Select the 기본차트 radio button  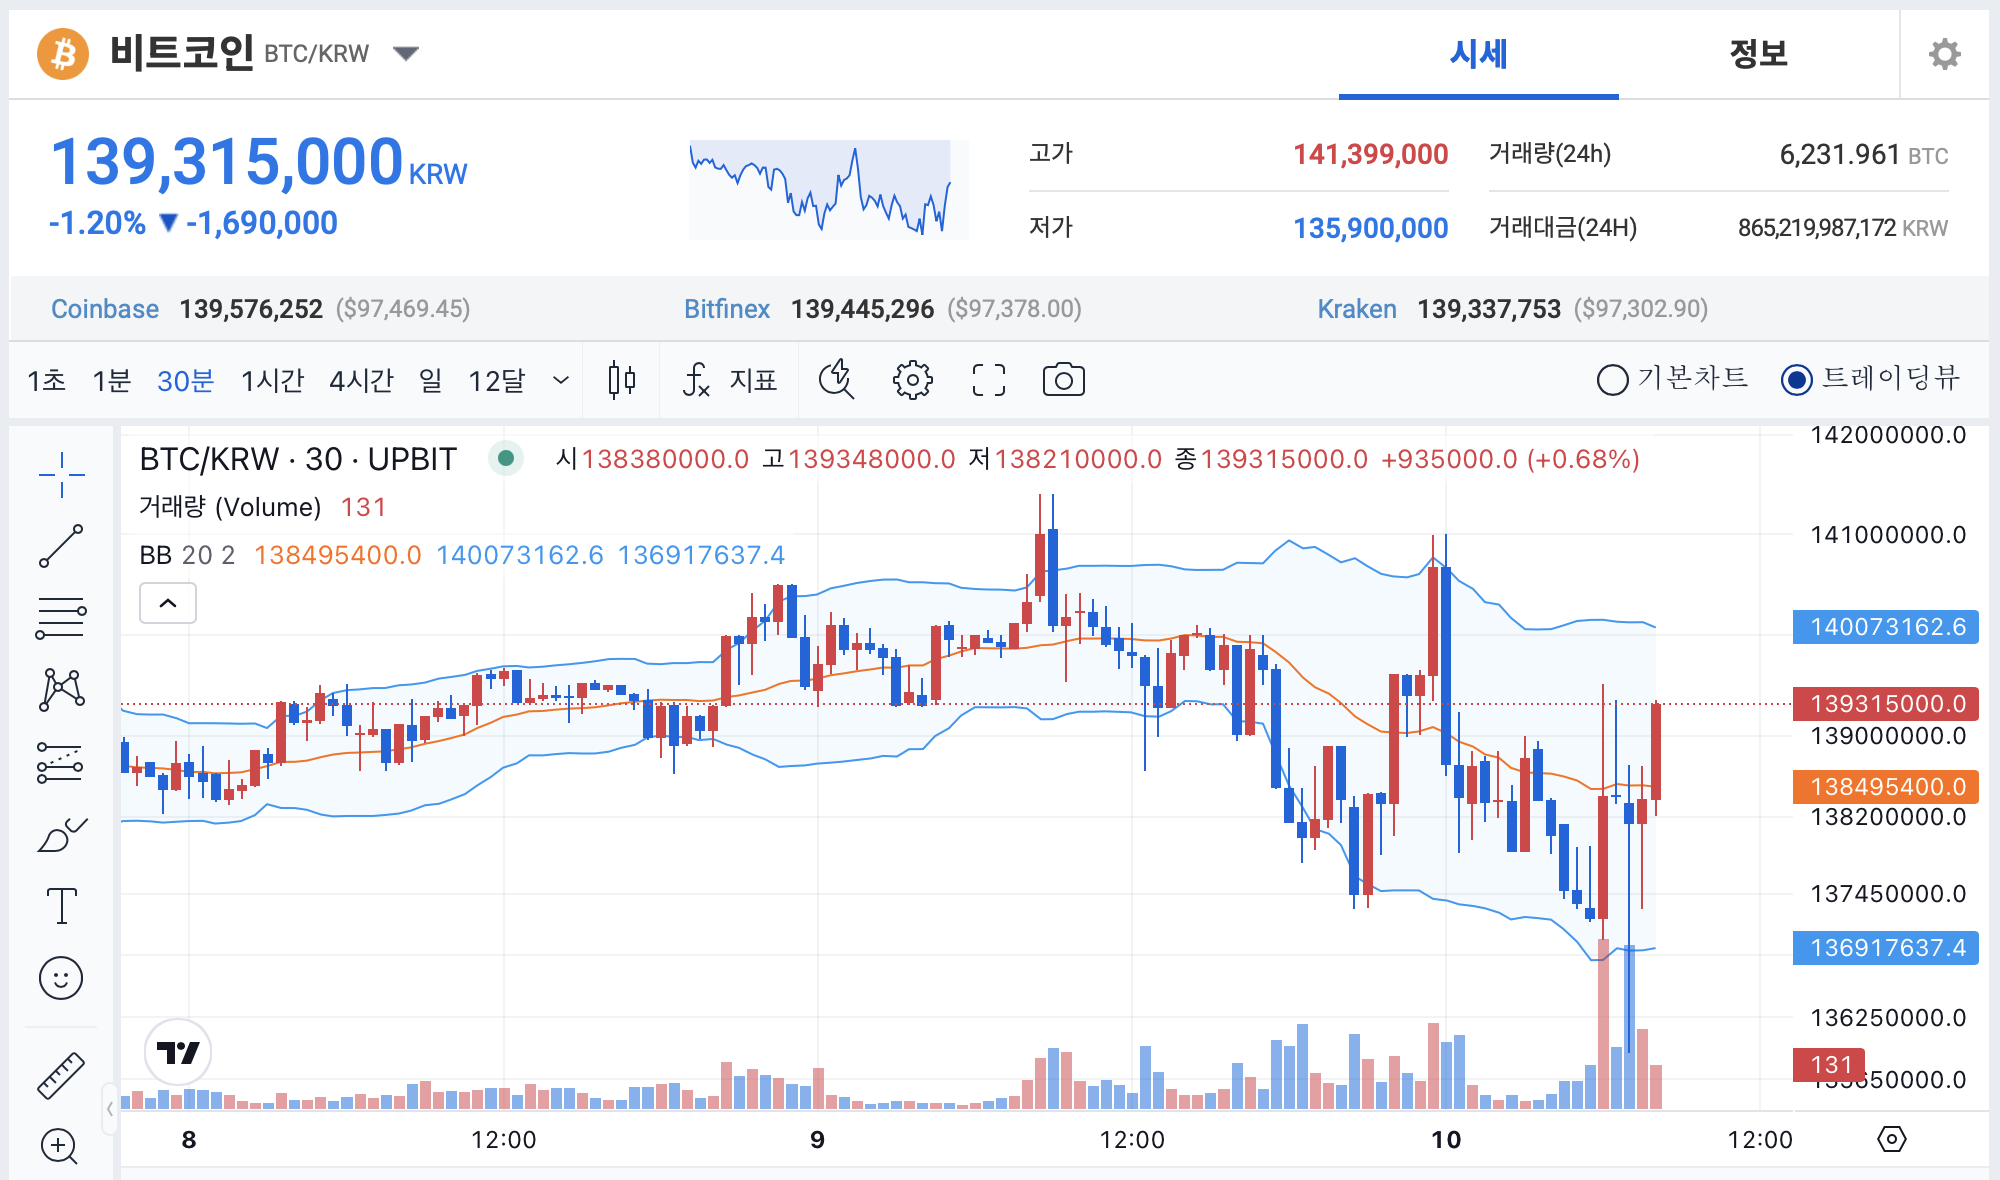point(1612,380)
